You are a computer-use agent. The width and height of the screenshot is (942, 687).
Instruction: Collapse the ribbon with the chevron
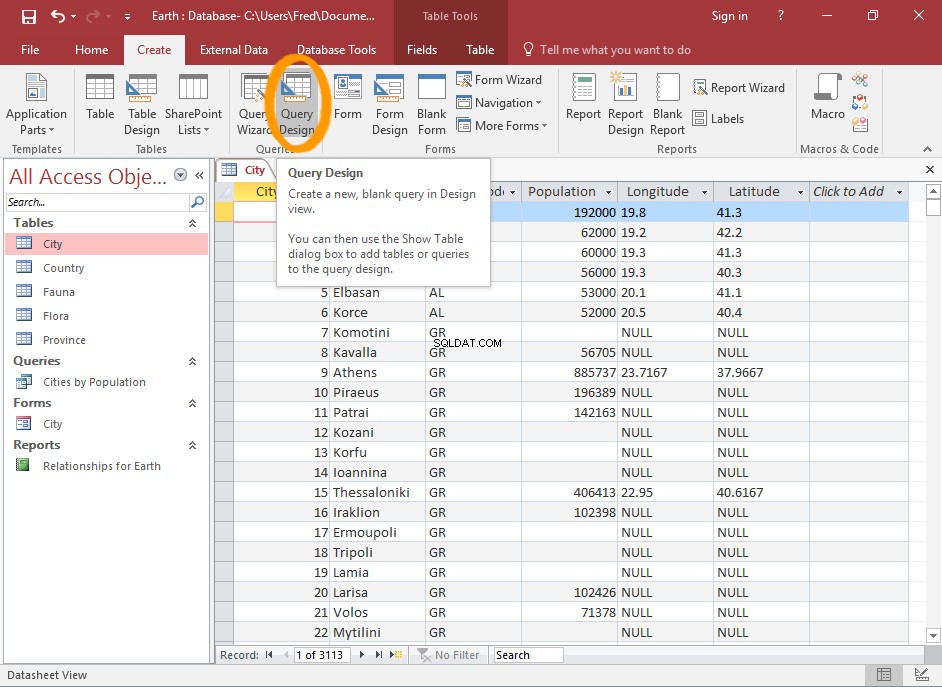[x=928, y=149]
